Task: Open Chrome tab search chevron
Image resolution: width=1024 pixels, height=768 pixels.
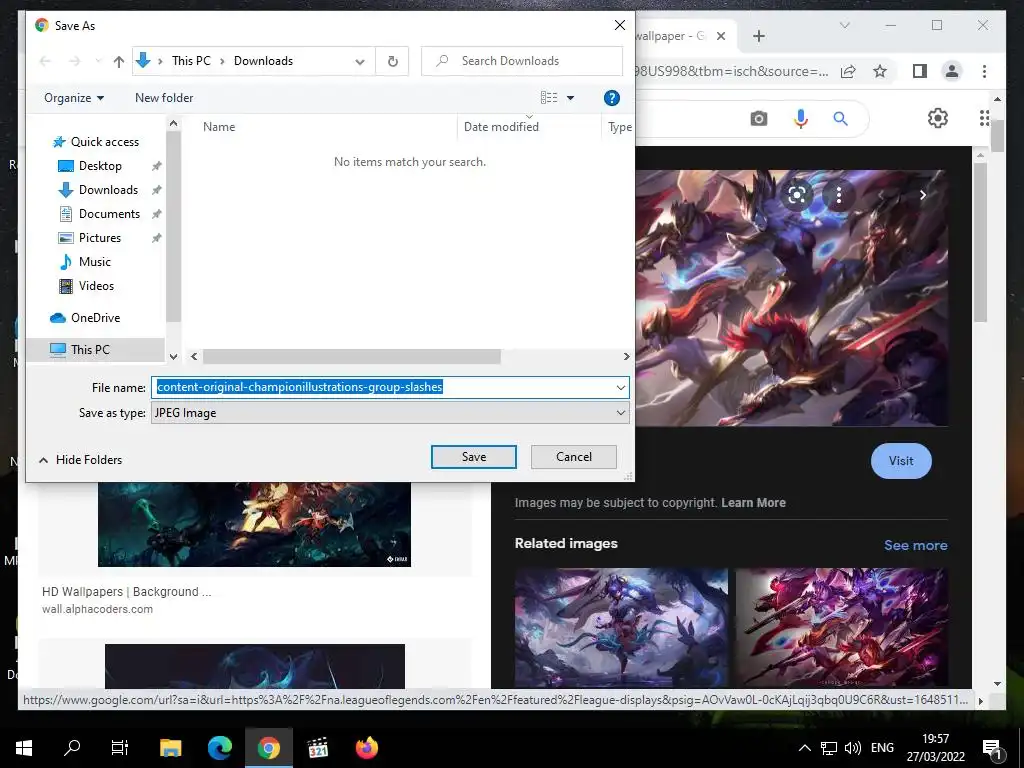Action: (844, 25)
